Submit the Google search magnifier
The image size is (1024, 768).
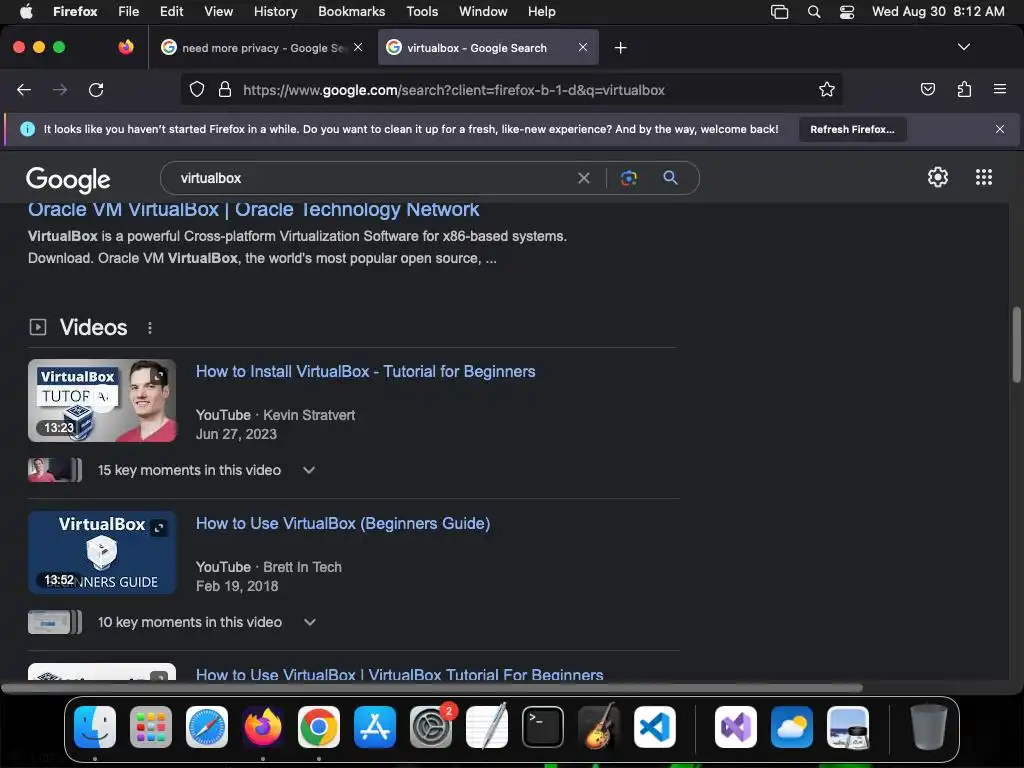(670, 178)
